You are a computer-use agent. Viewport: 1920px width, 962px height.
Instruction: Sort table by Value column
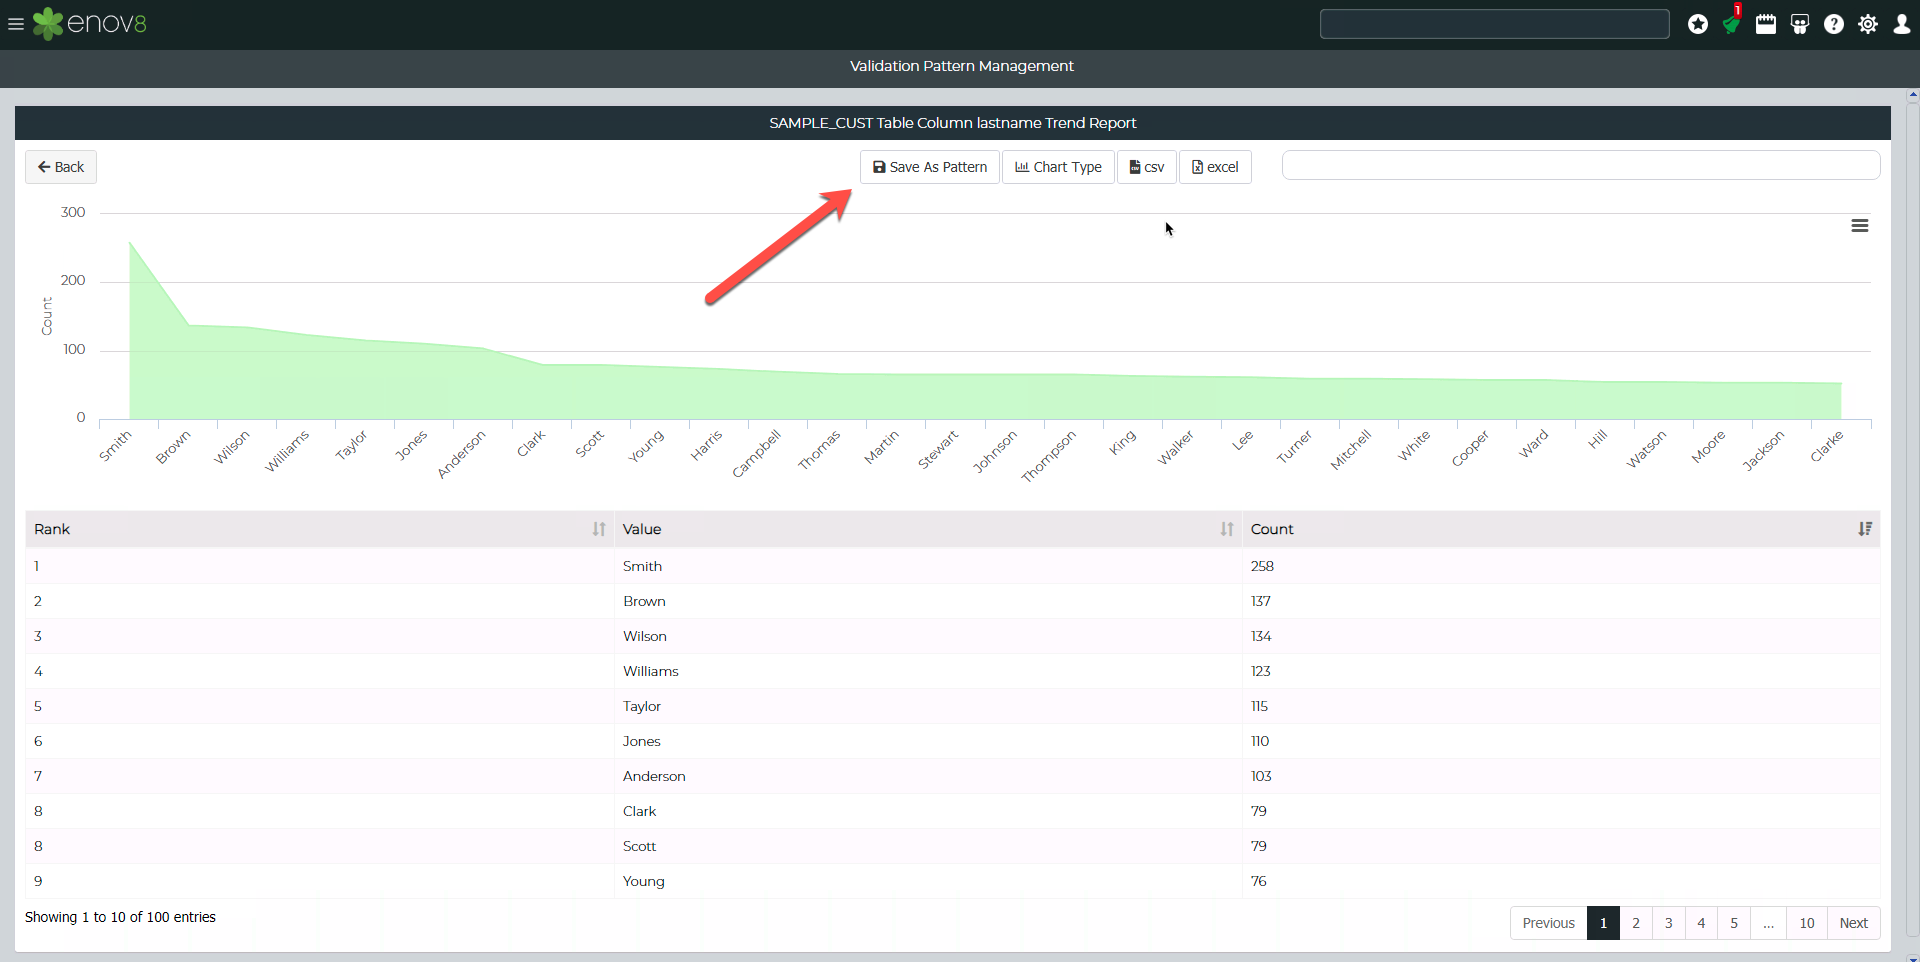(x=928, y=529)
